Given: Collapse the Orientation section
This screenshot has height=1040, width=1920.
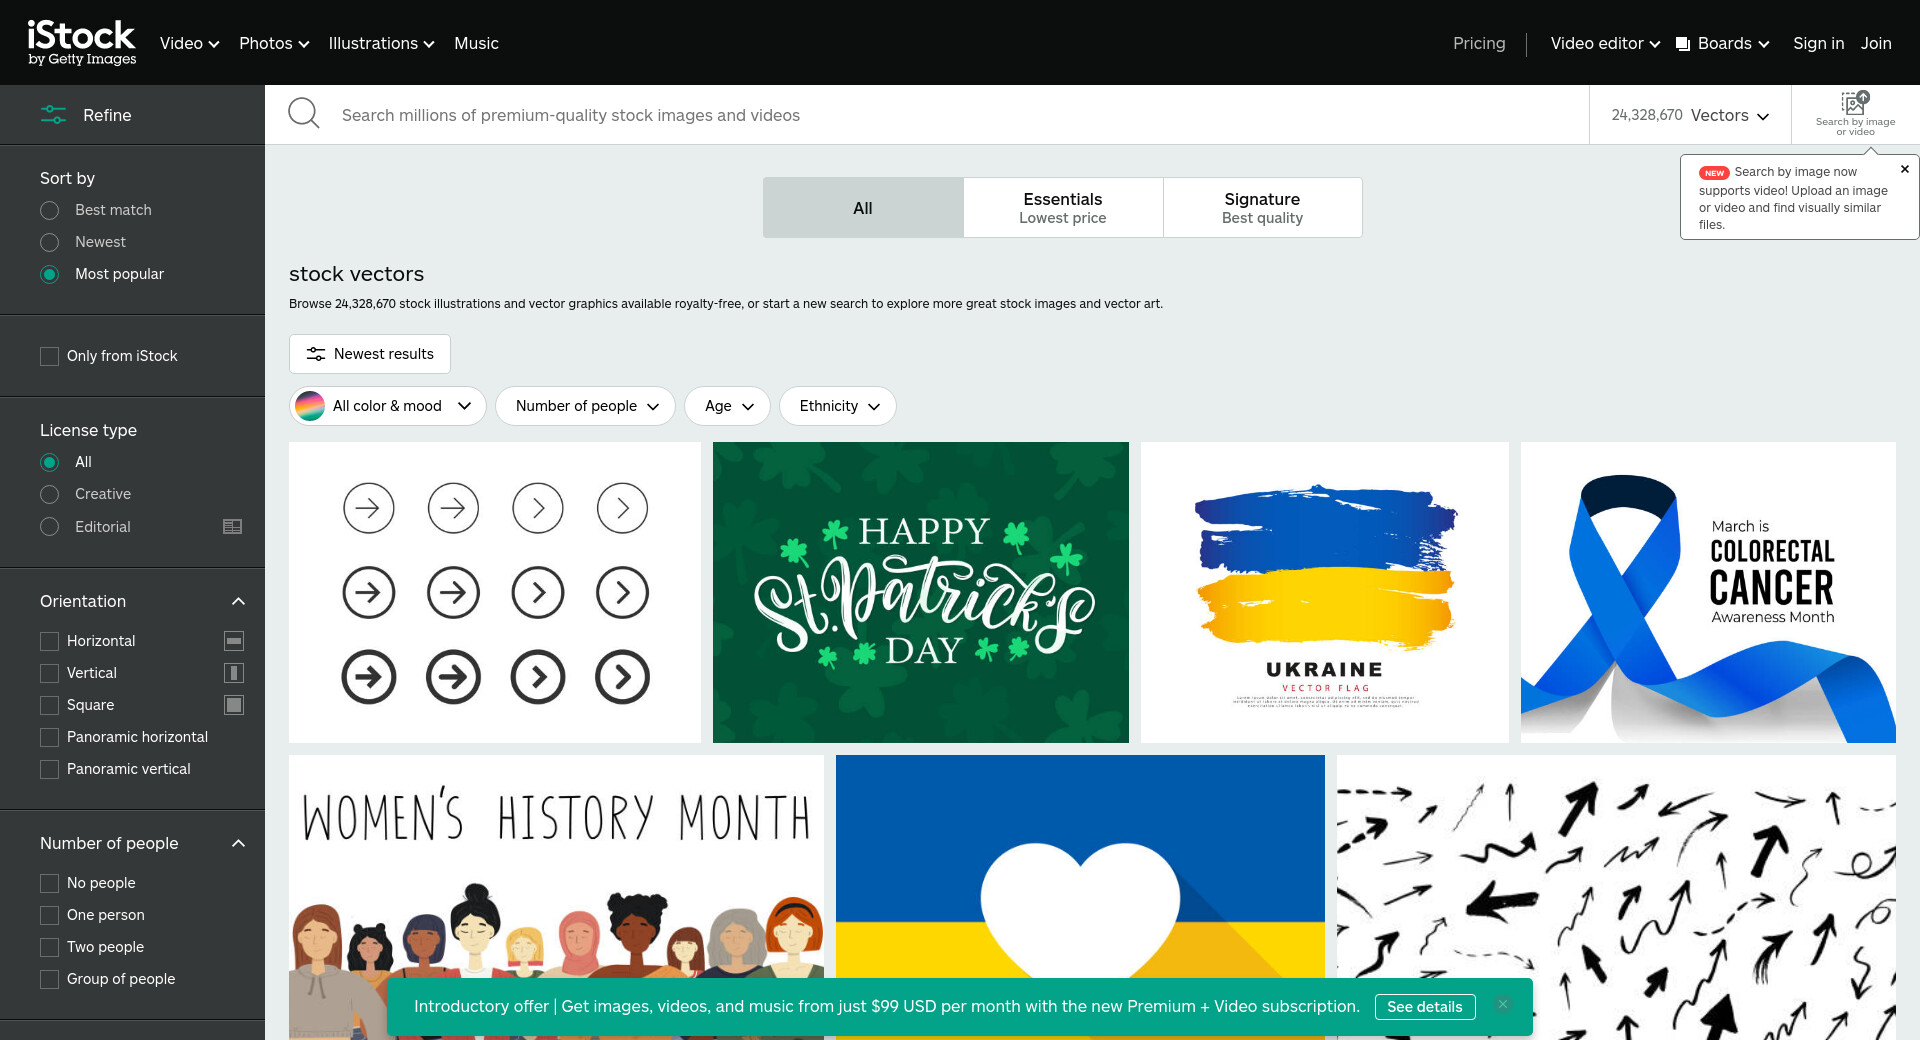Looking at the screenshot, I should pos(238,601).
